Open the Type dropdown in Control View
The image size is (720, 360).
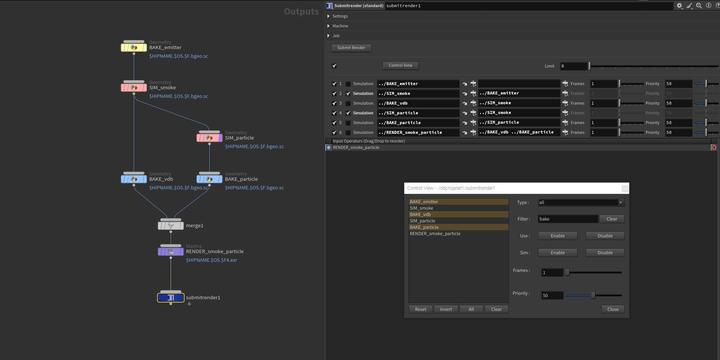pos(581,202)
